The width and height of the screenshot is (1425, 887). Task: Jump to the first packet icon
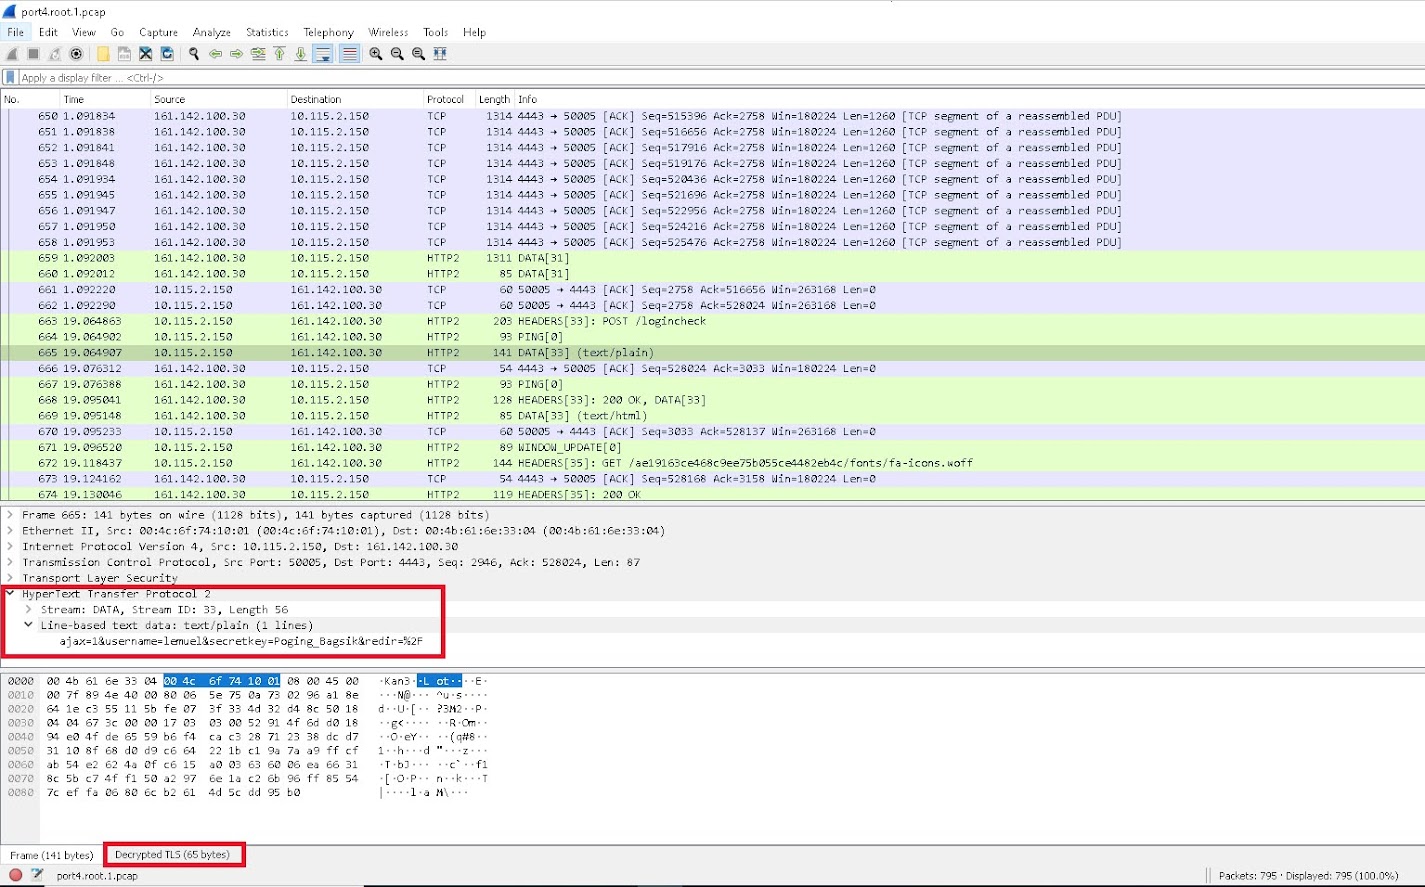[279, 54]
